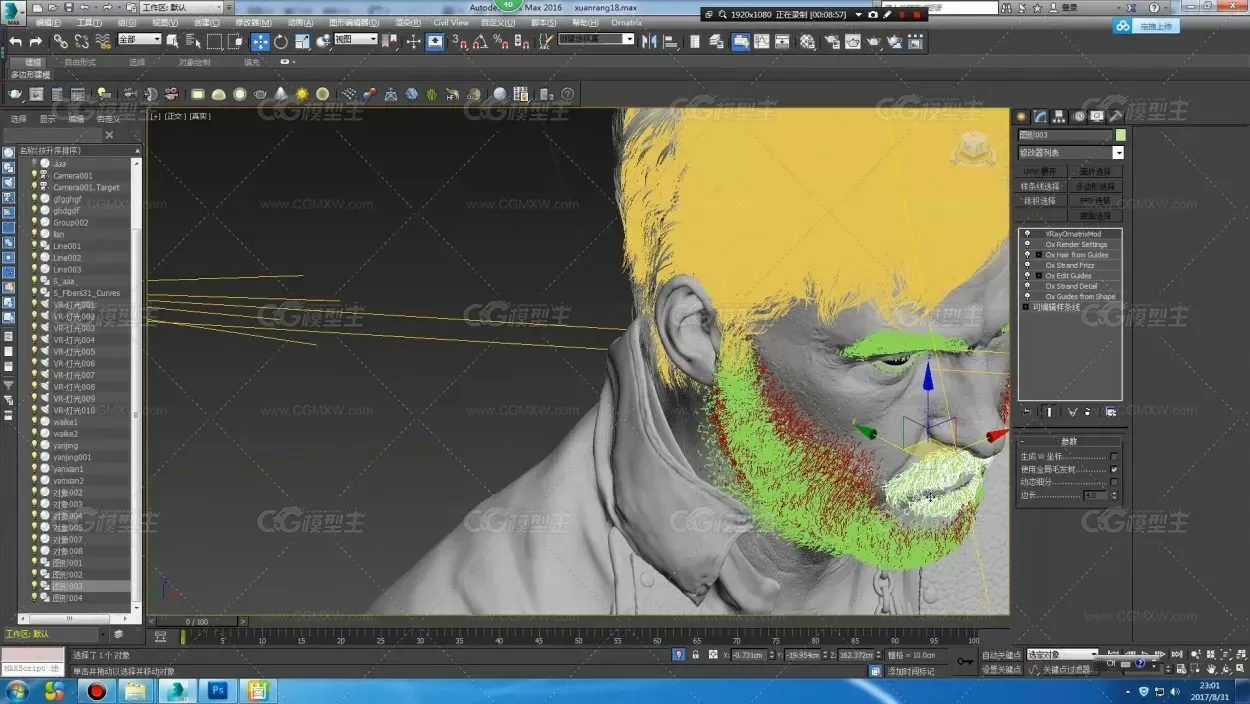Open the 全部 selection filter dropdown
Image resolution: width=1250 pixels, height=704 pixels.
139,40
